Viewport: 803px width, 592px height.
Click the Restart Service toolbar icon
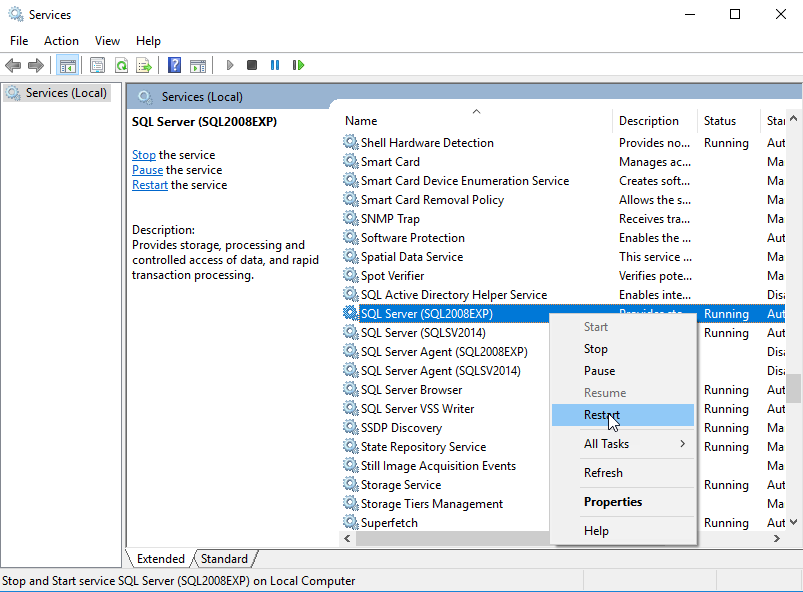tap(298, 65)
